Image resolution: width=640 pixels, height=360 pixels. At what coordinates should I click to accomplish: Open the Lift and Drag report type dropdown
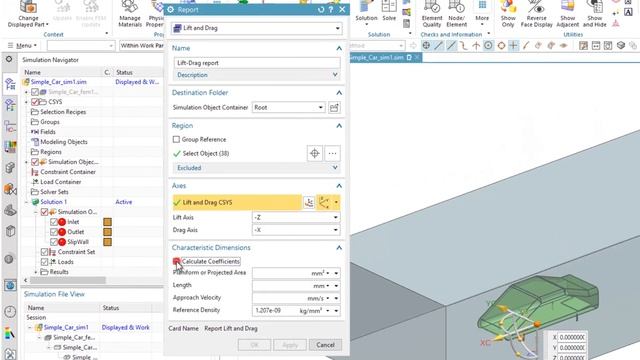[x=257, y=28]
